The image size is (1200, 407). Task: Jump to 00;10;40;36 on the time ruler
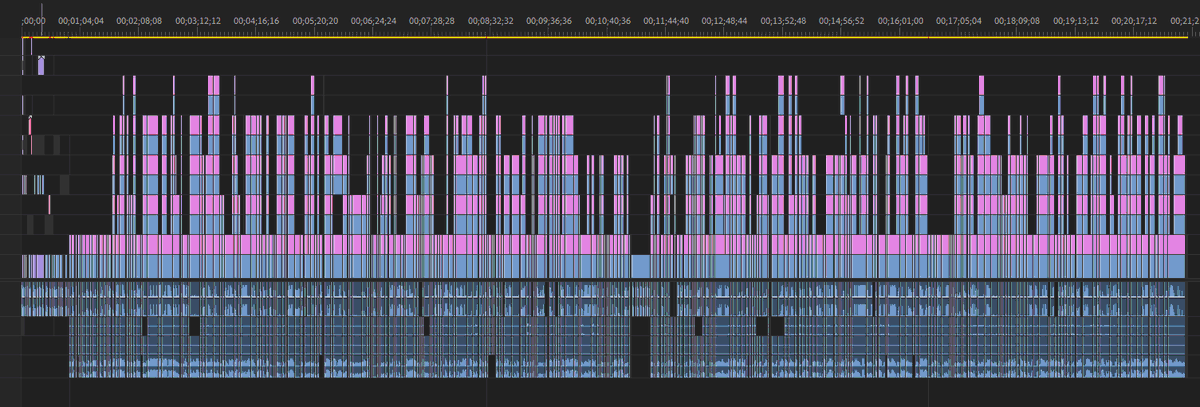608,20
